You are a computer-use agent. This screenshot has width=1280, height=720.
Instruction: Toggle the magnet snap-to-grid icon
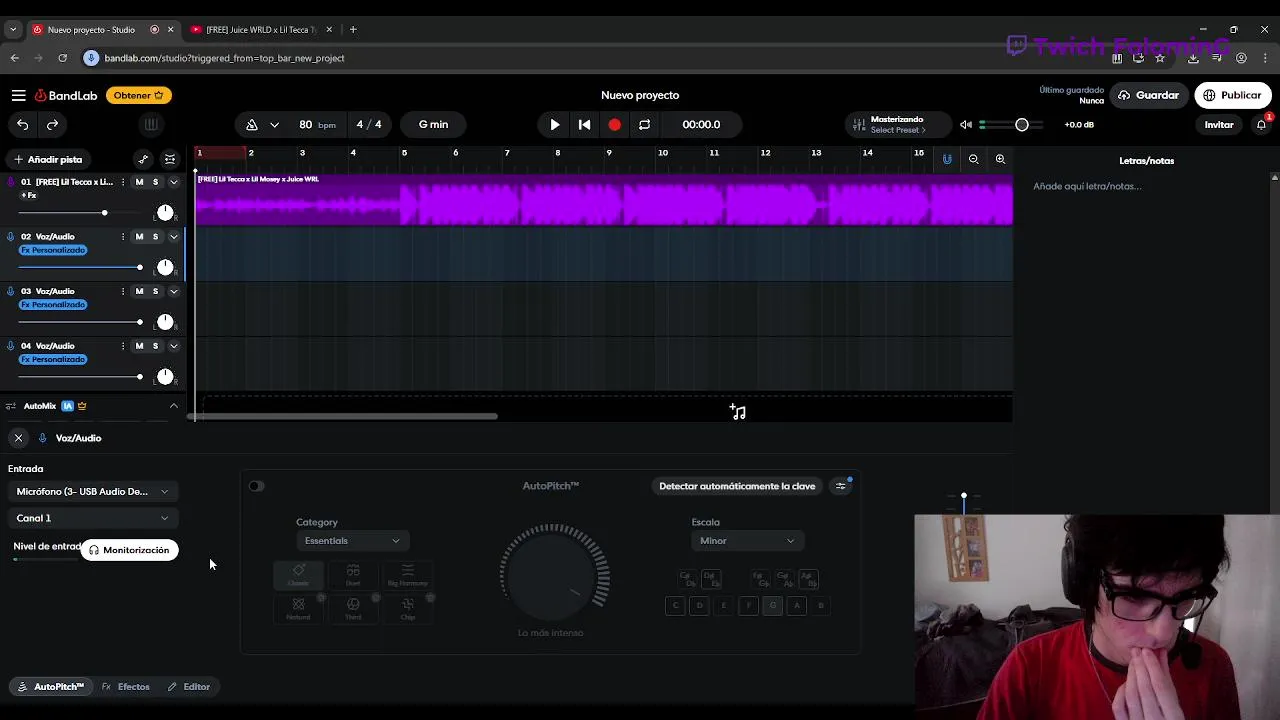[x=947, y=159]
